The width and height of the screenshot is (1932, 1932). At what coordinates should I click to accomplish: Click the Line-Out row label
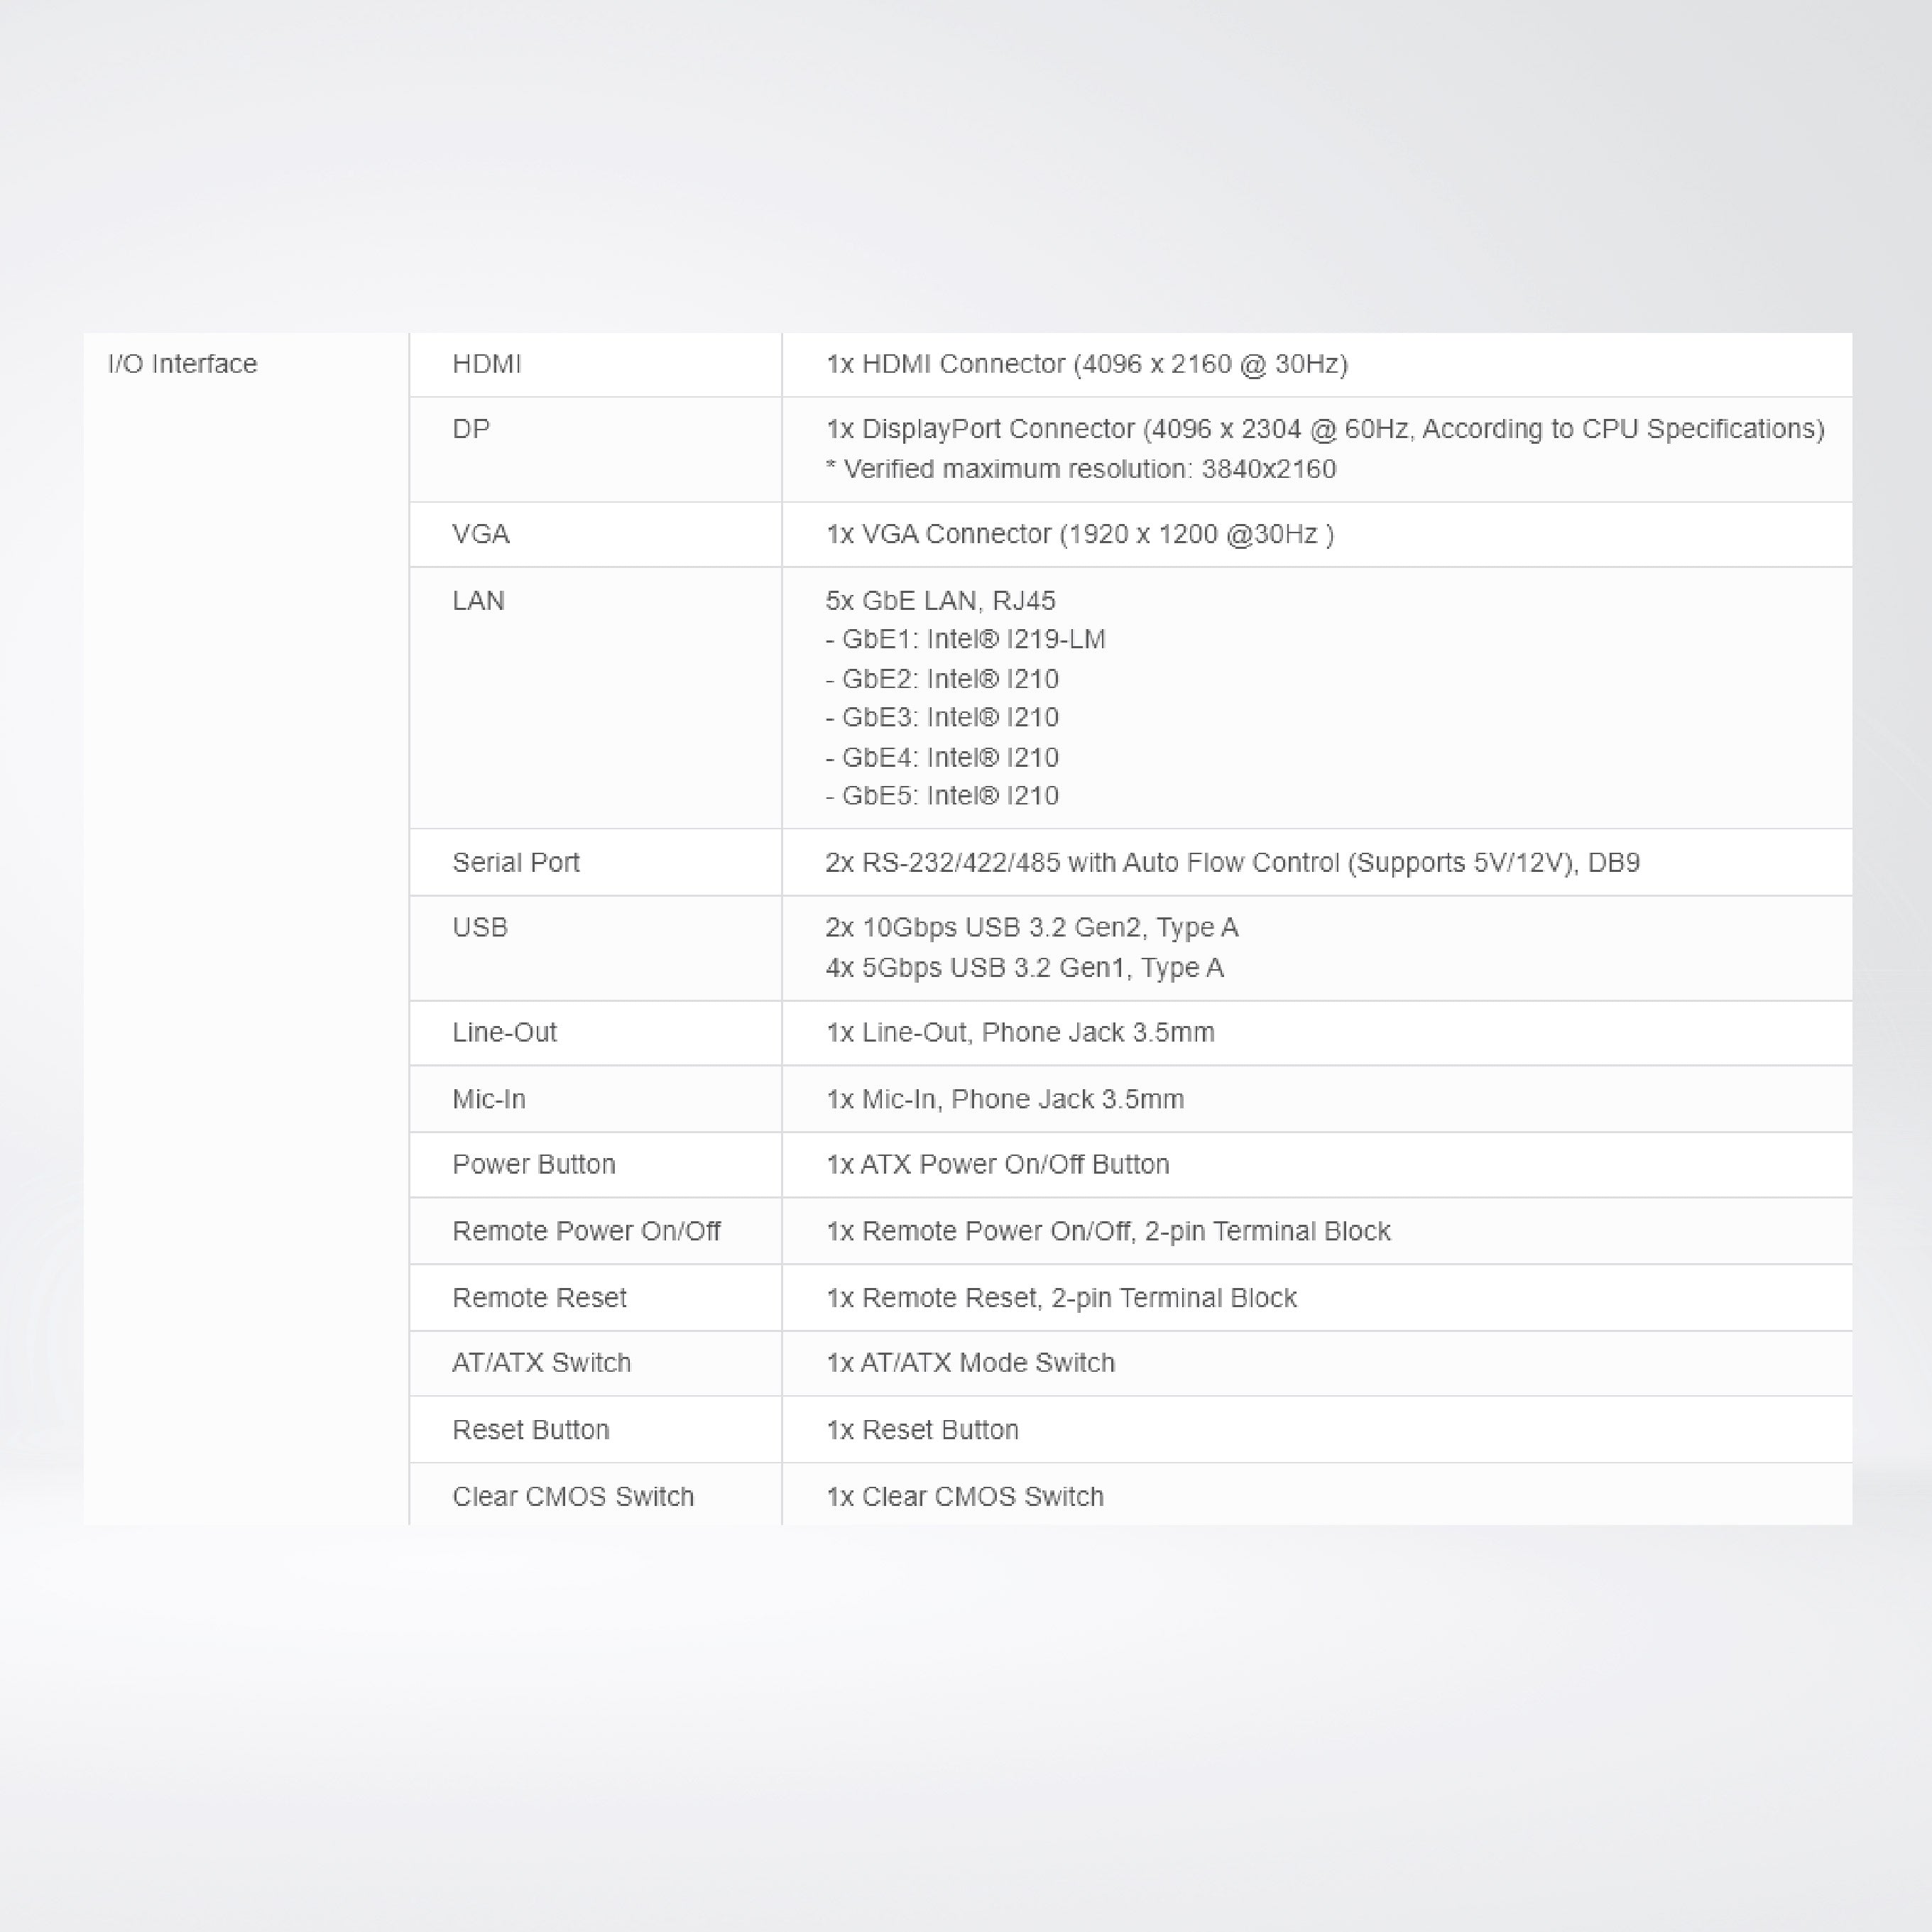[504, 1033]
